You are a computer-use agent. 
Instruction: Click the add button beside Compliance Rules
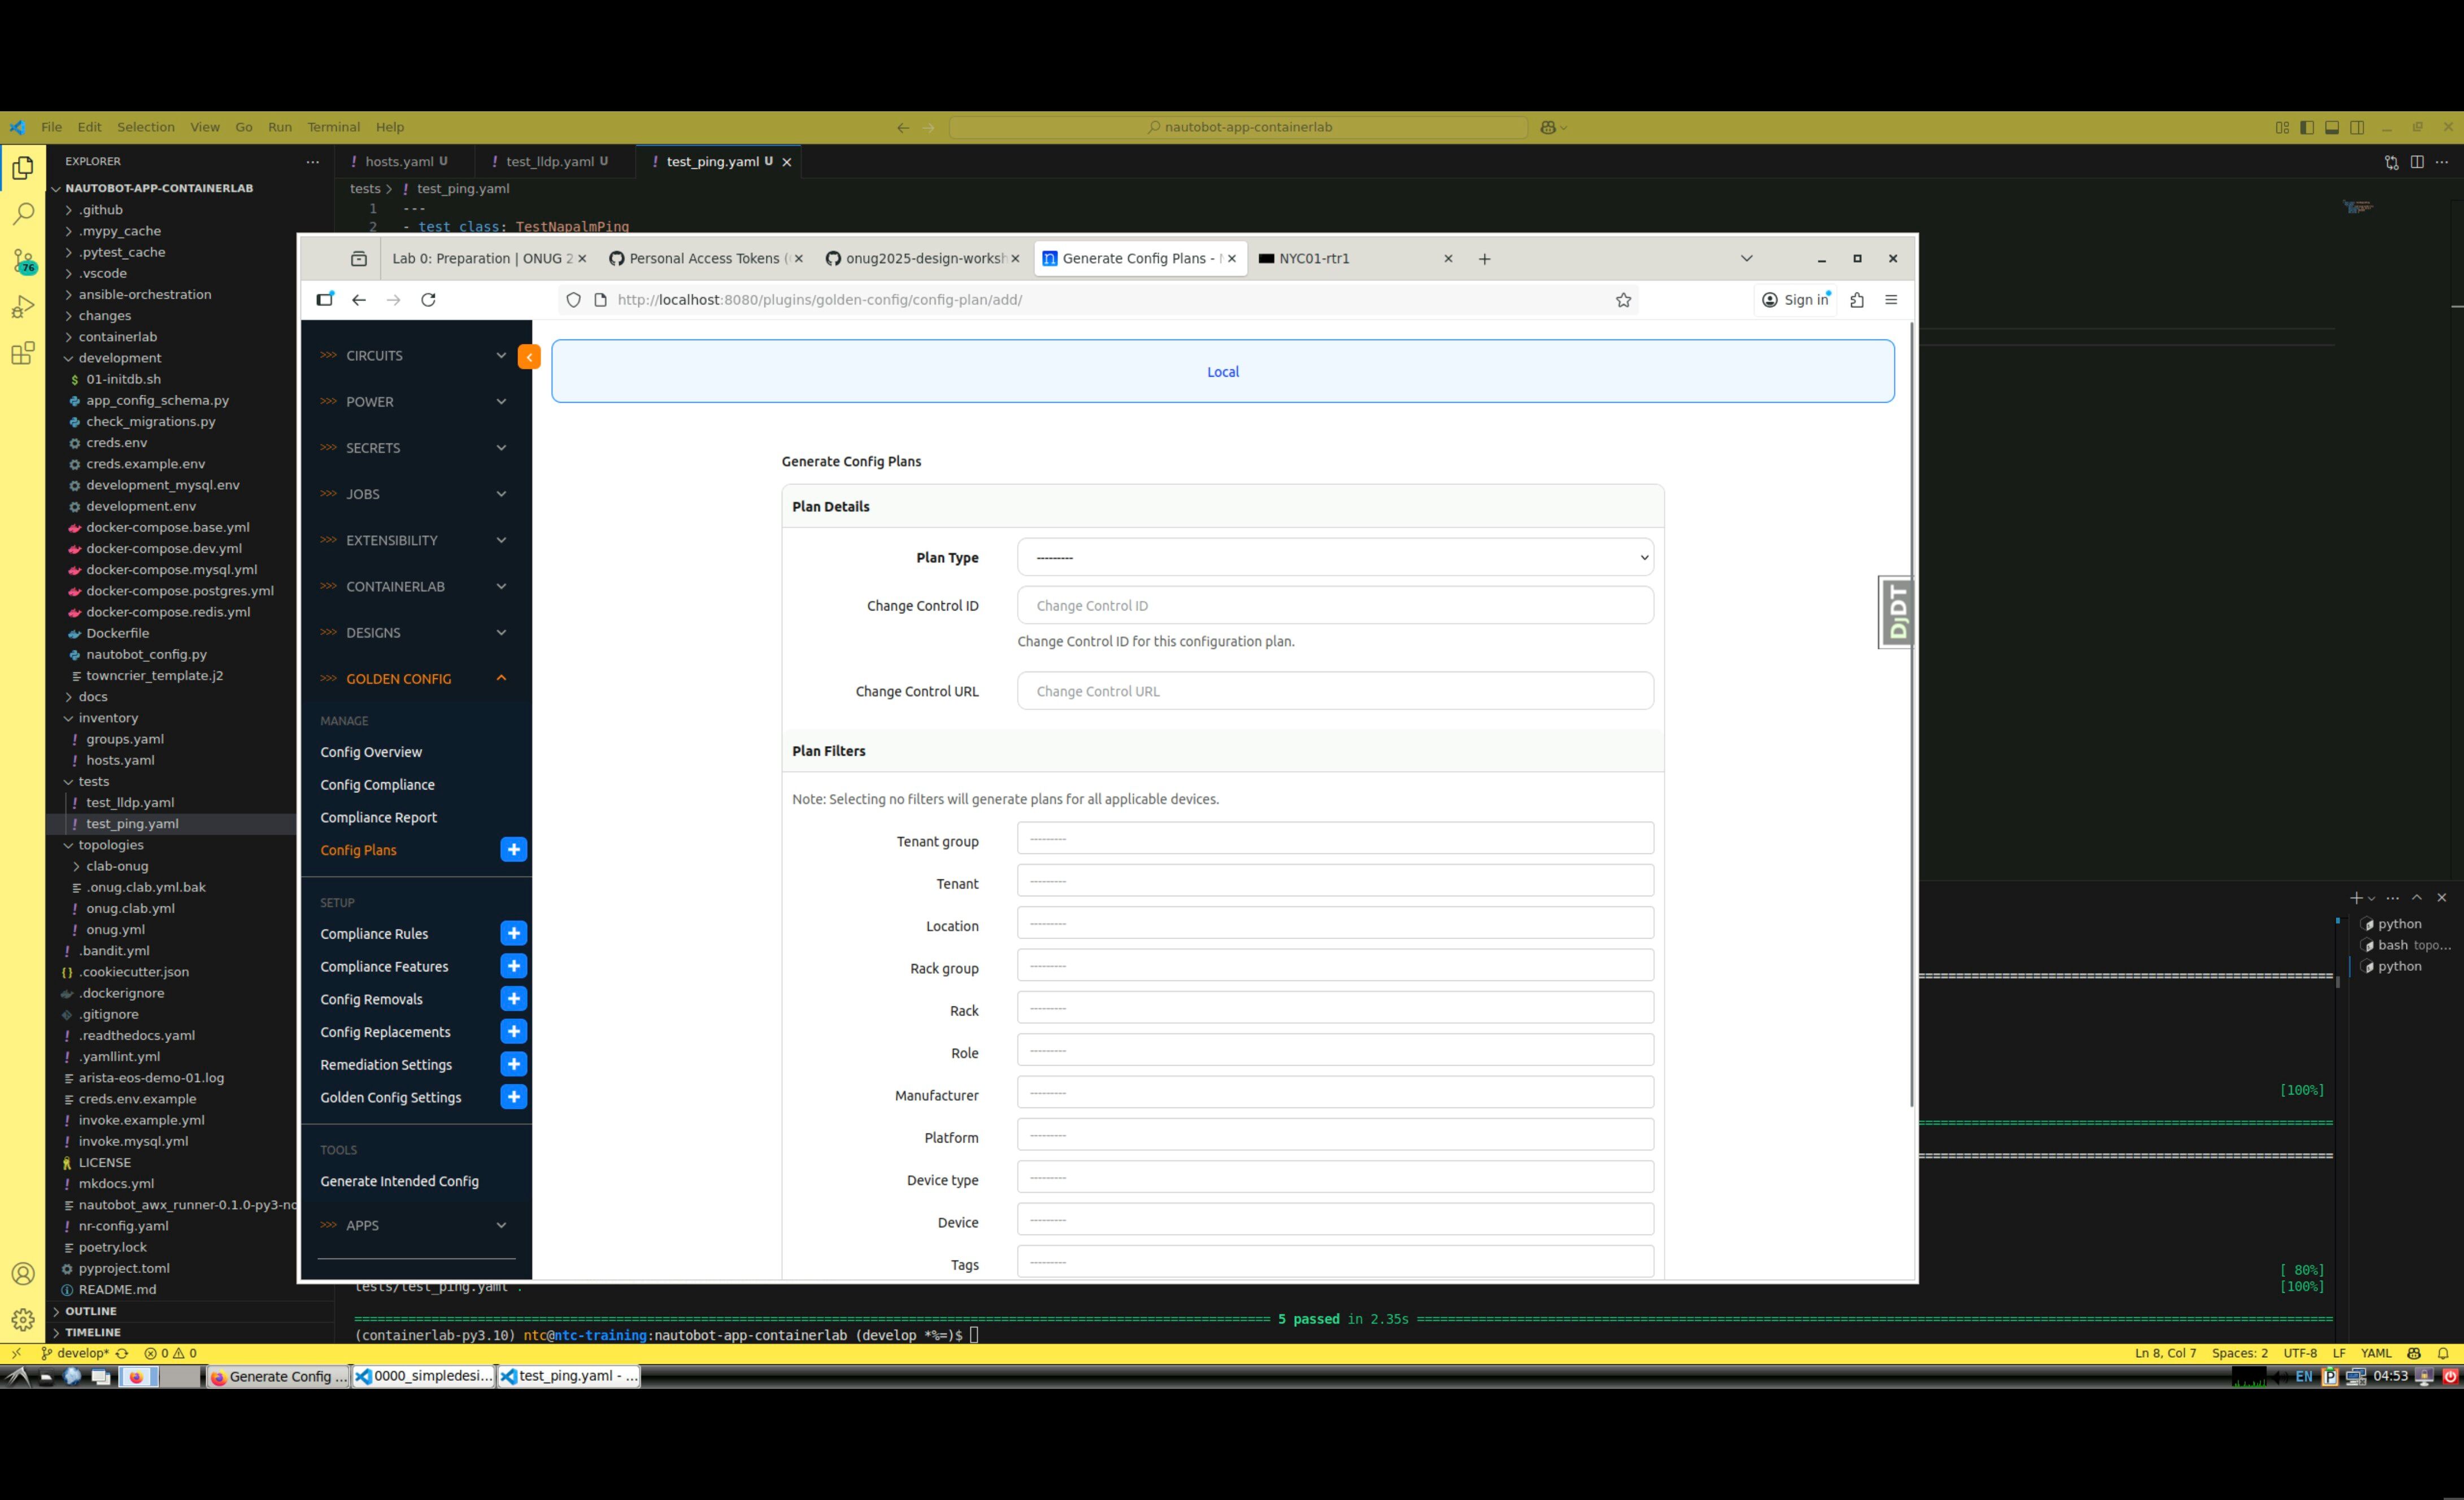coord(513,933)
